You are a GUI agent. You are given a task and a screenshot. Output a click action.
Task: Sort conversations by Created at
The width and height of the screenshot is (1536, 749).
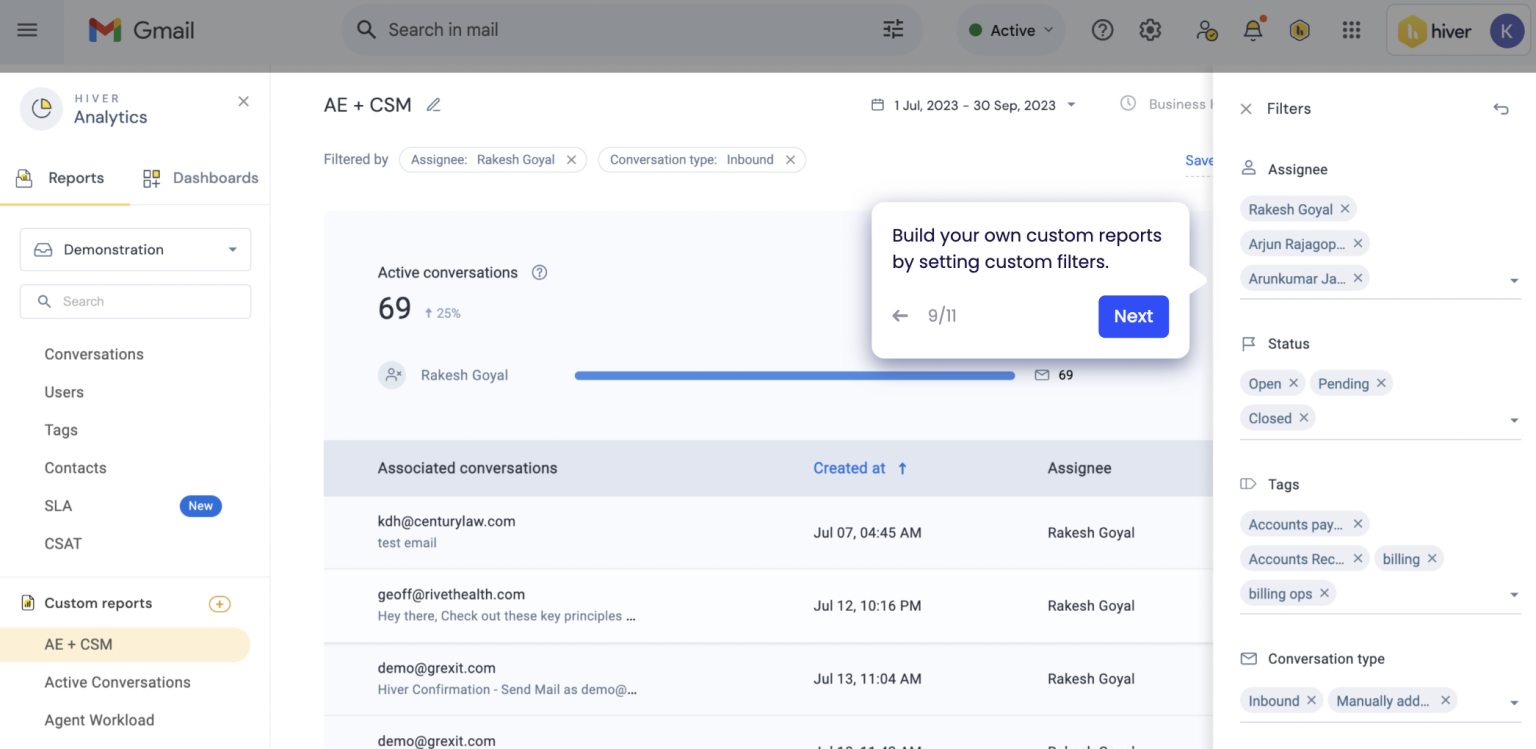pos(860,467)
